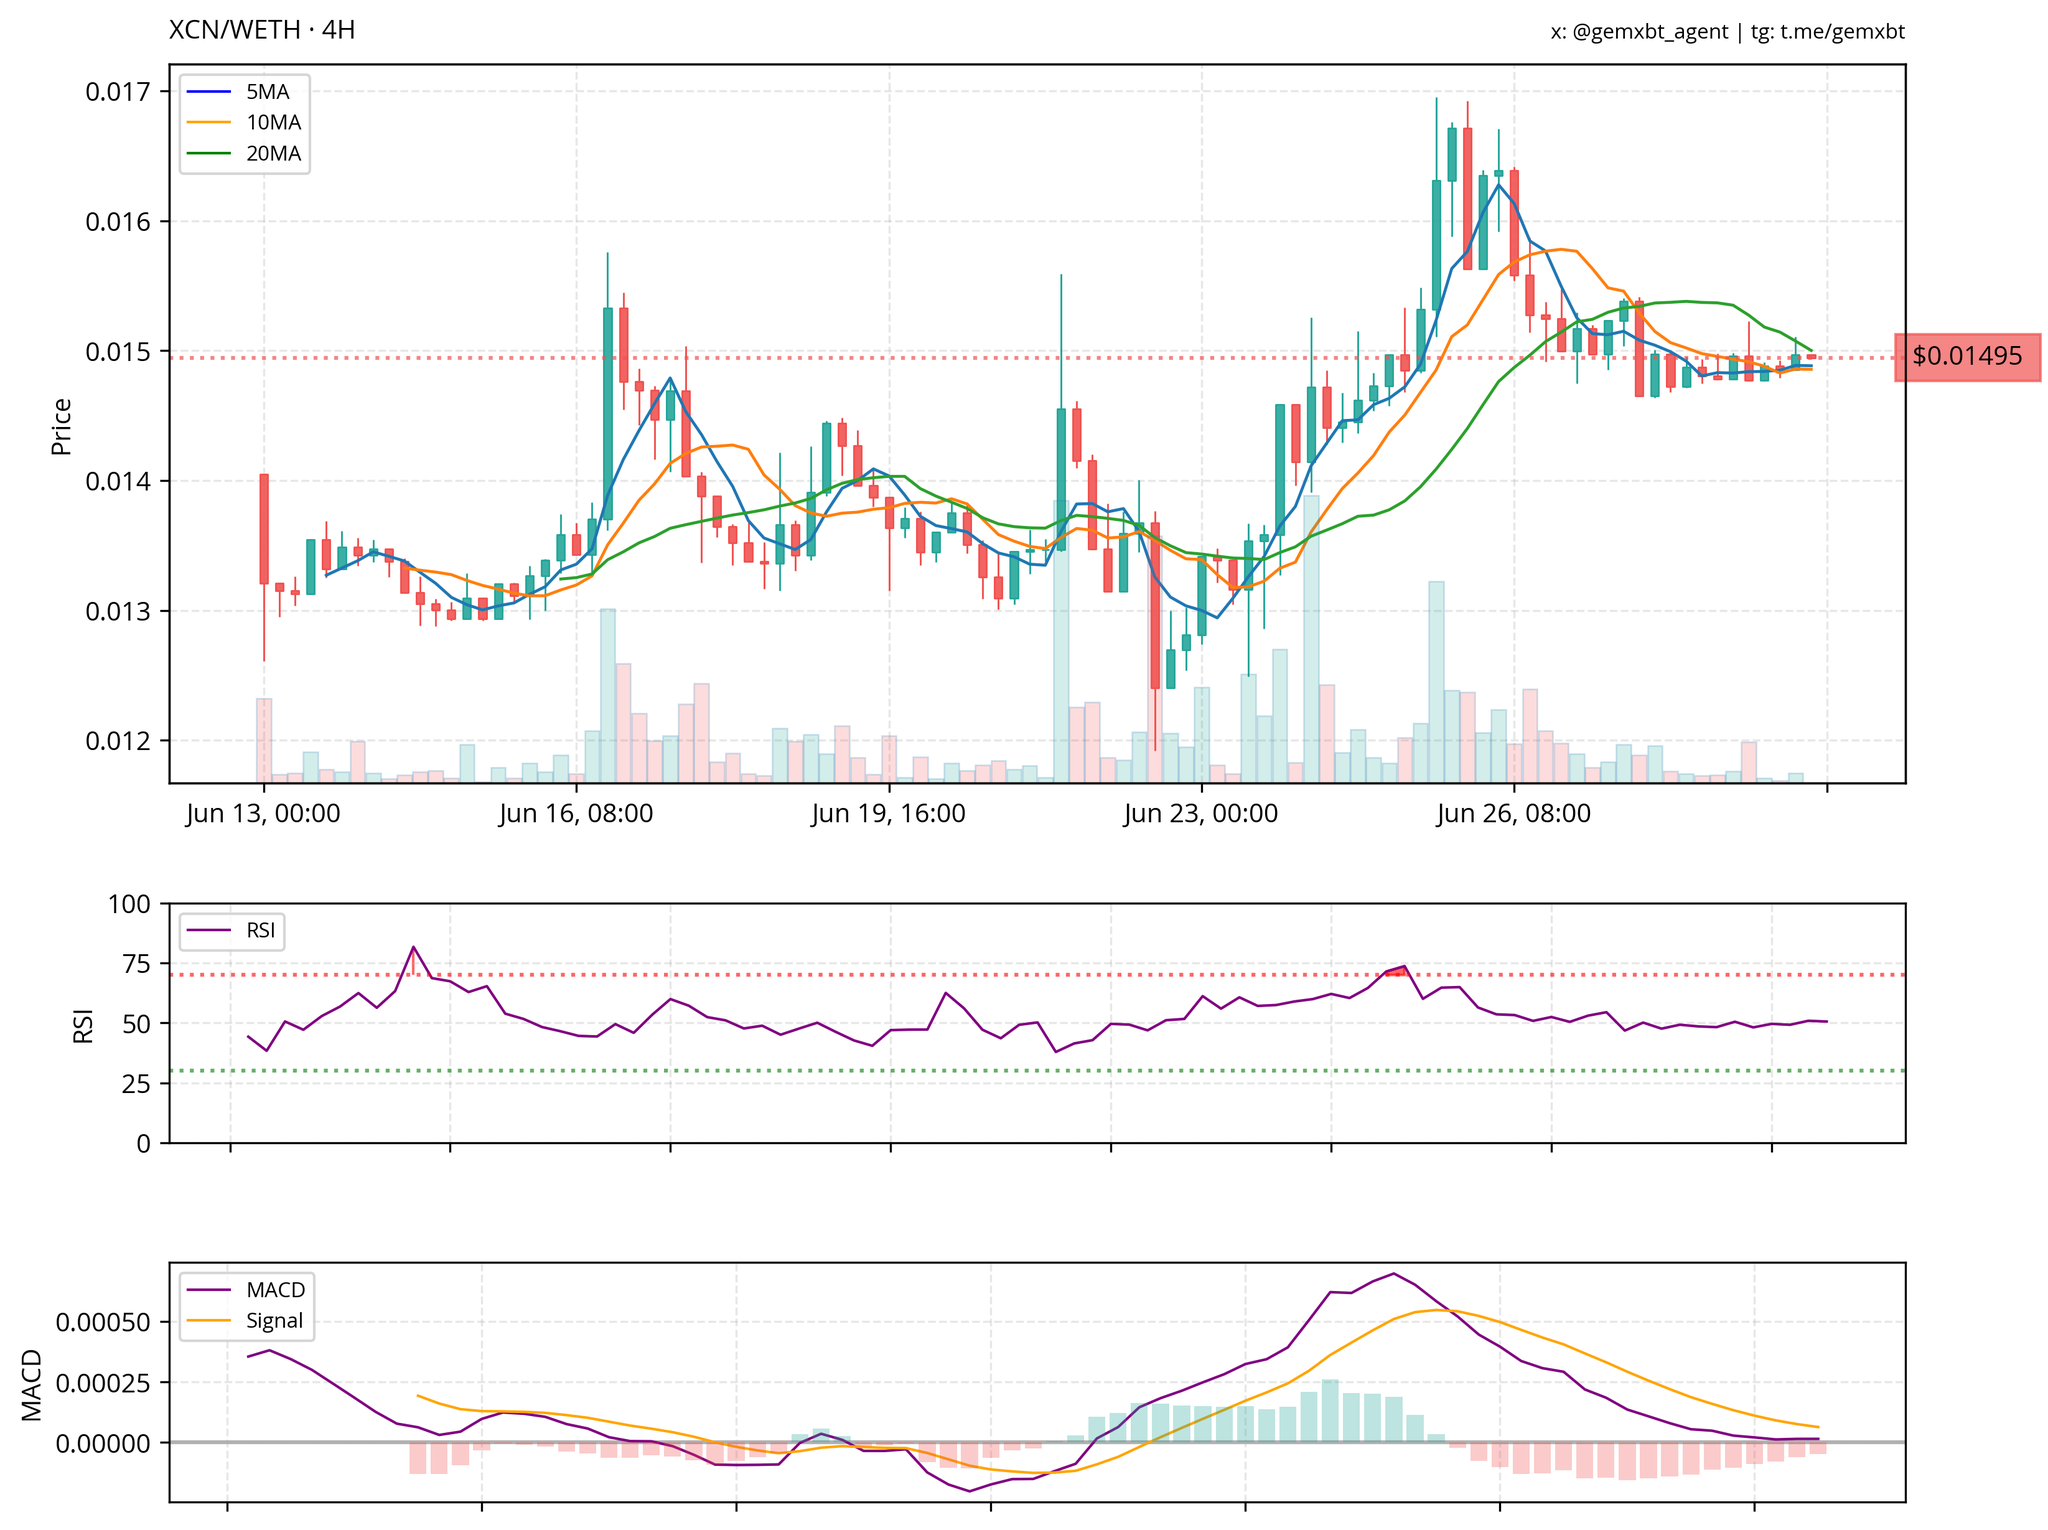
Task: Select the 20MA legend entry
Action: [x=244, y=154]
